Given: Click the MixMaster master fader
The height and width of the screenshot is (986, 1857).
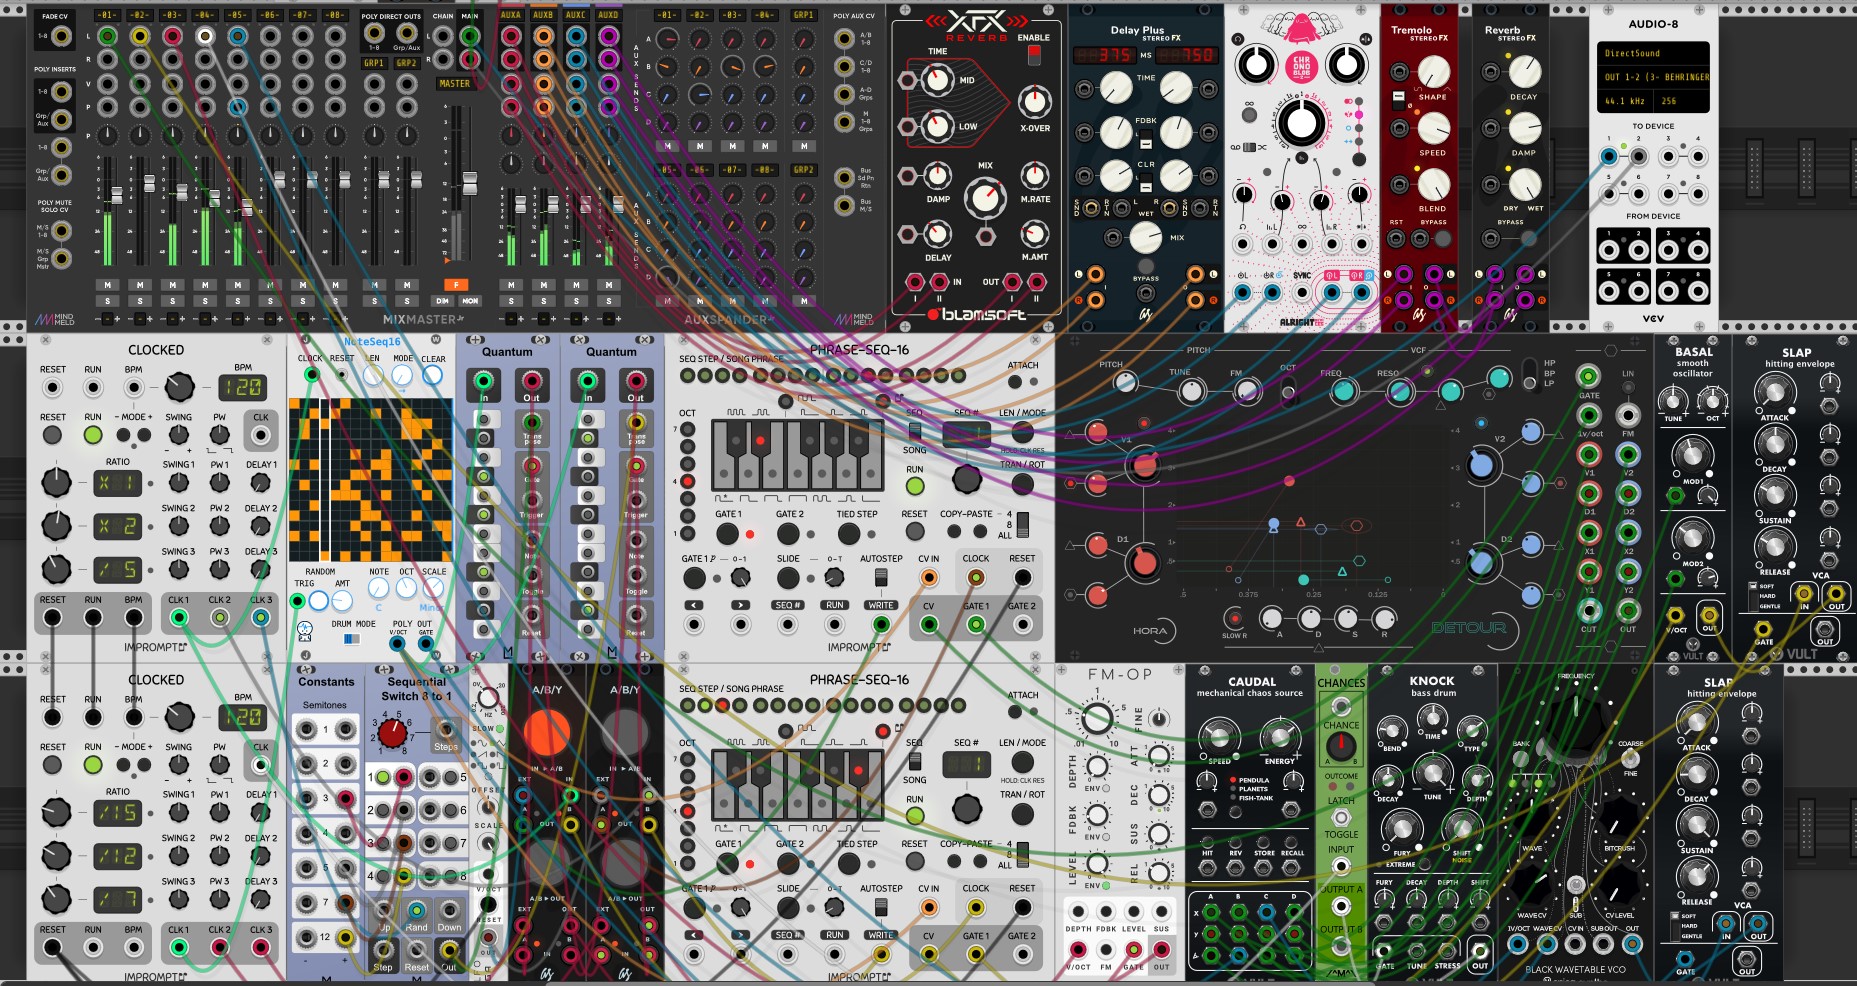Looking at the screenshot, I should click(x=468, y=183).
